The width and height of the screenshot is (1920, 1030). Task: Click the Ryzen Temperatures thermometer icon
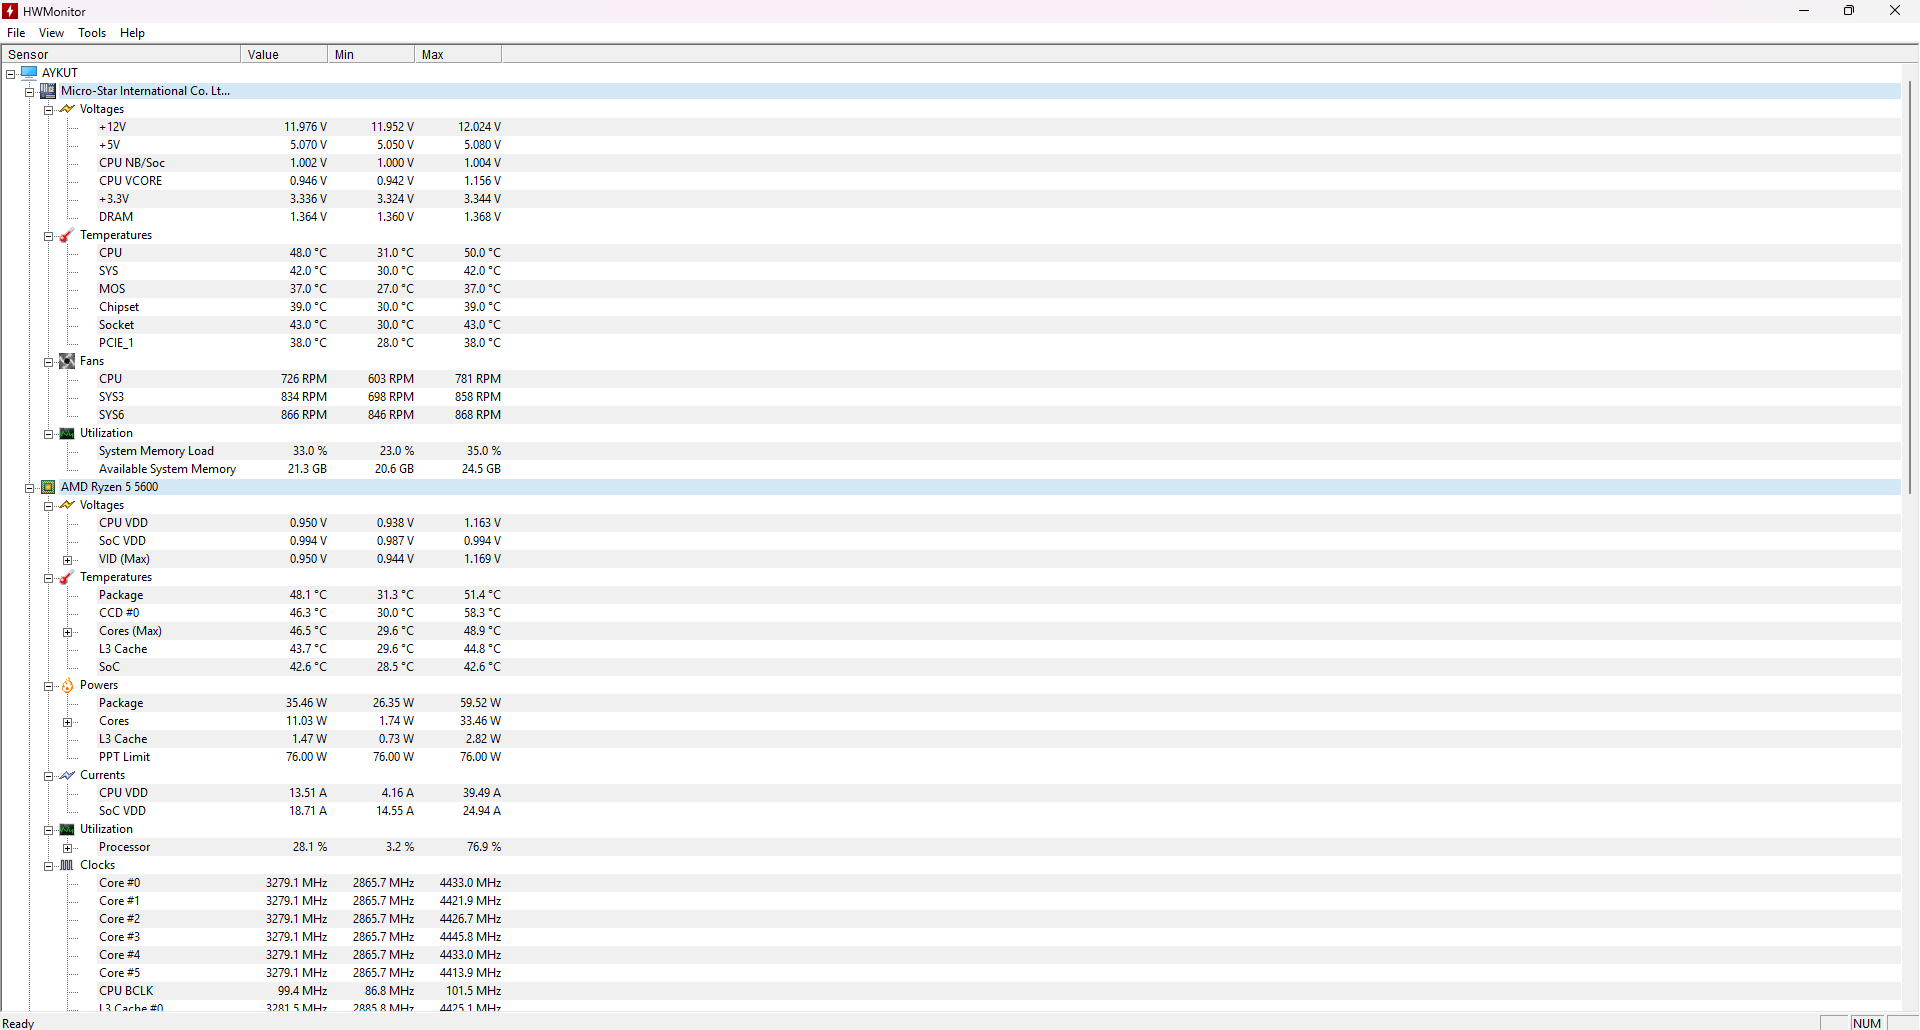click(x=67, y=577)
